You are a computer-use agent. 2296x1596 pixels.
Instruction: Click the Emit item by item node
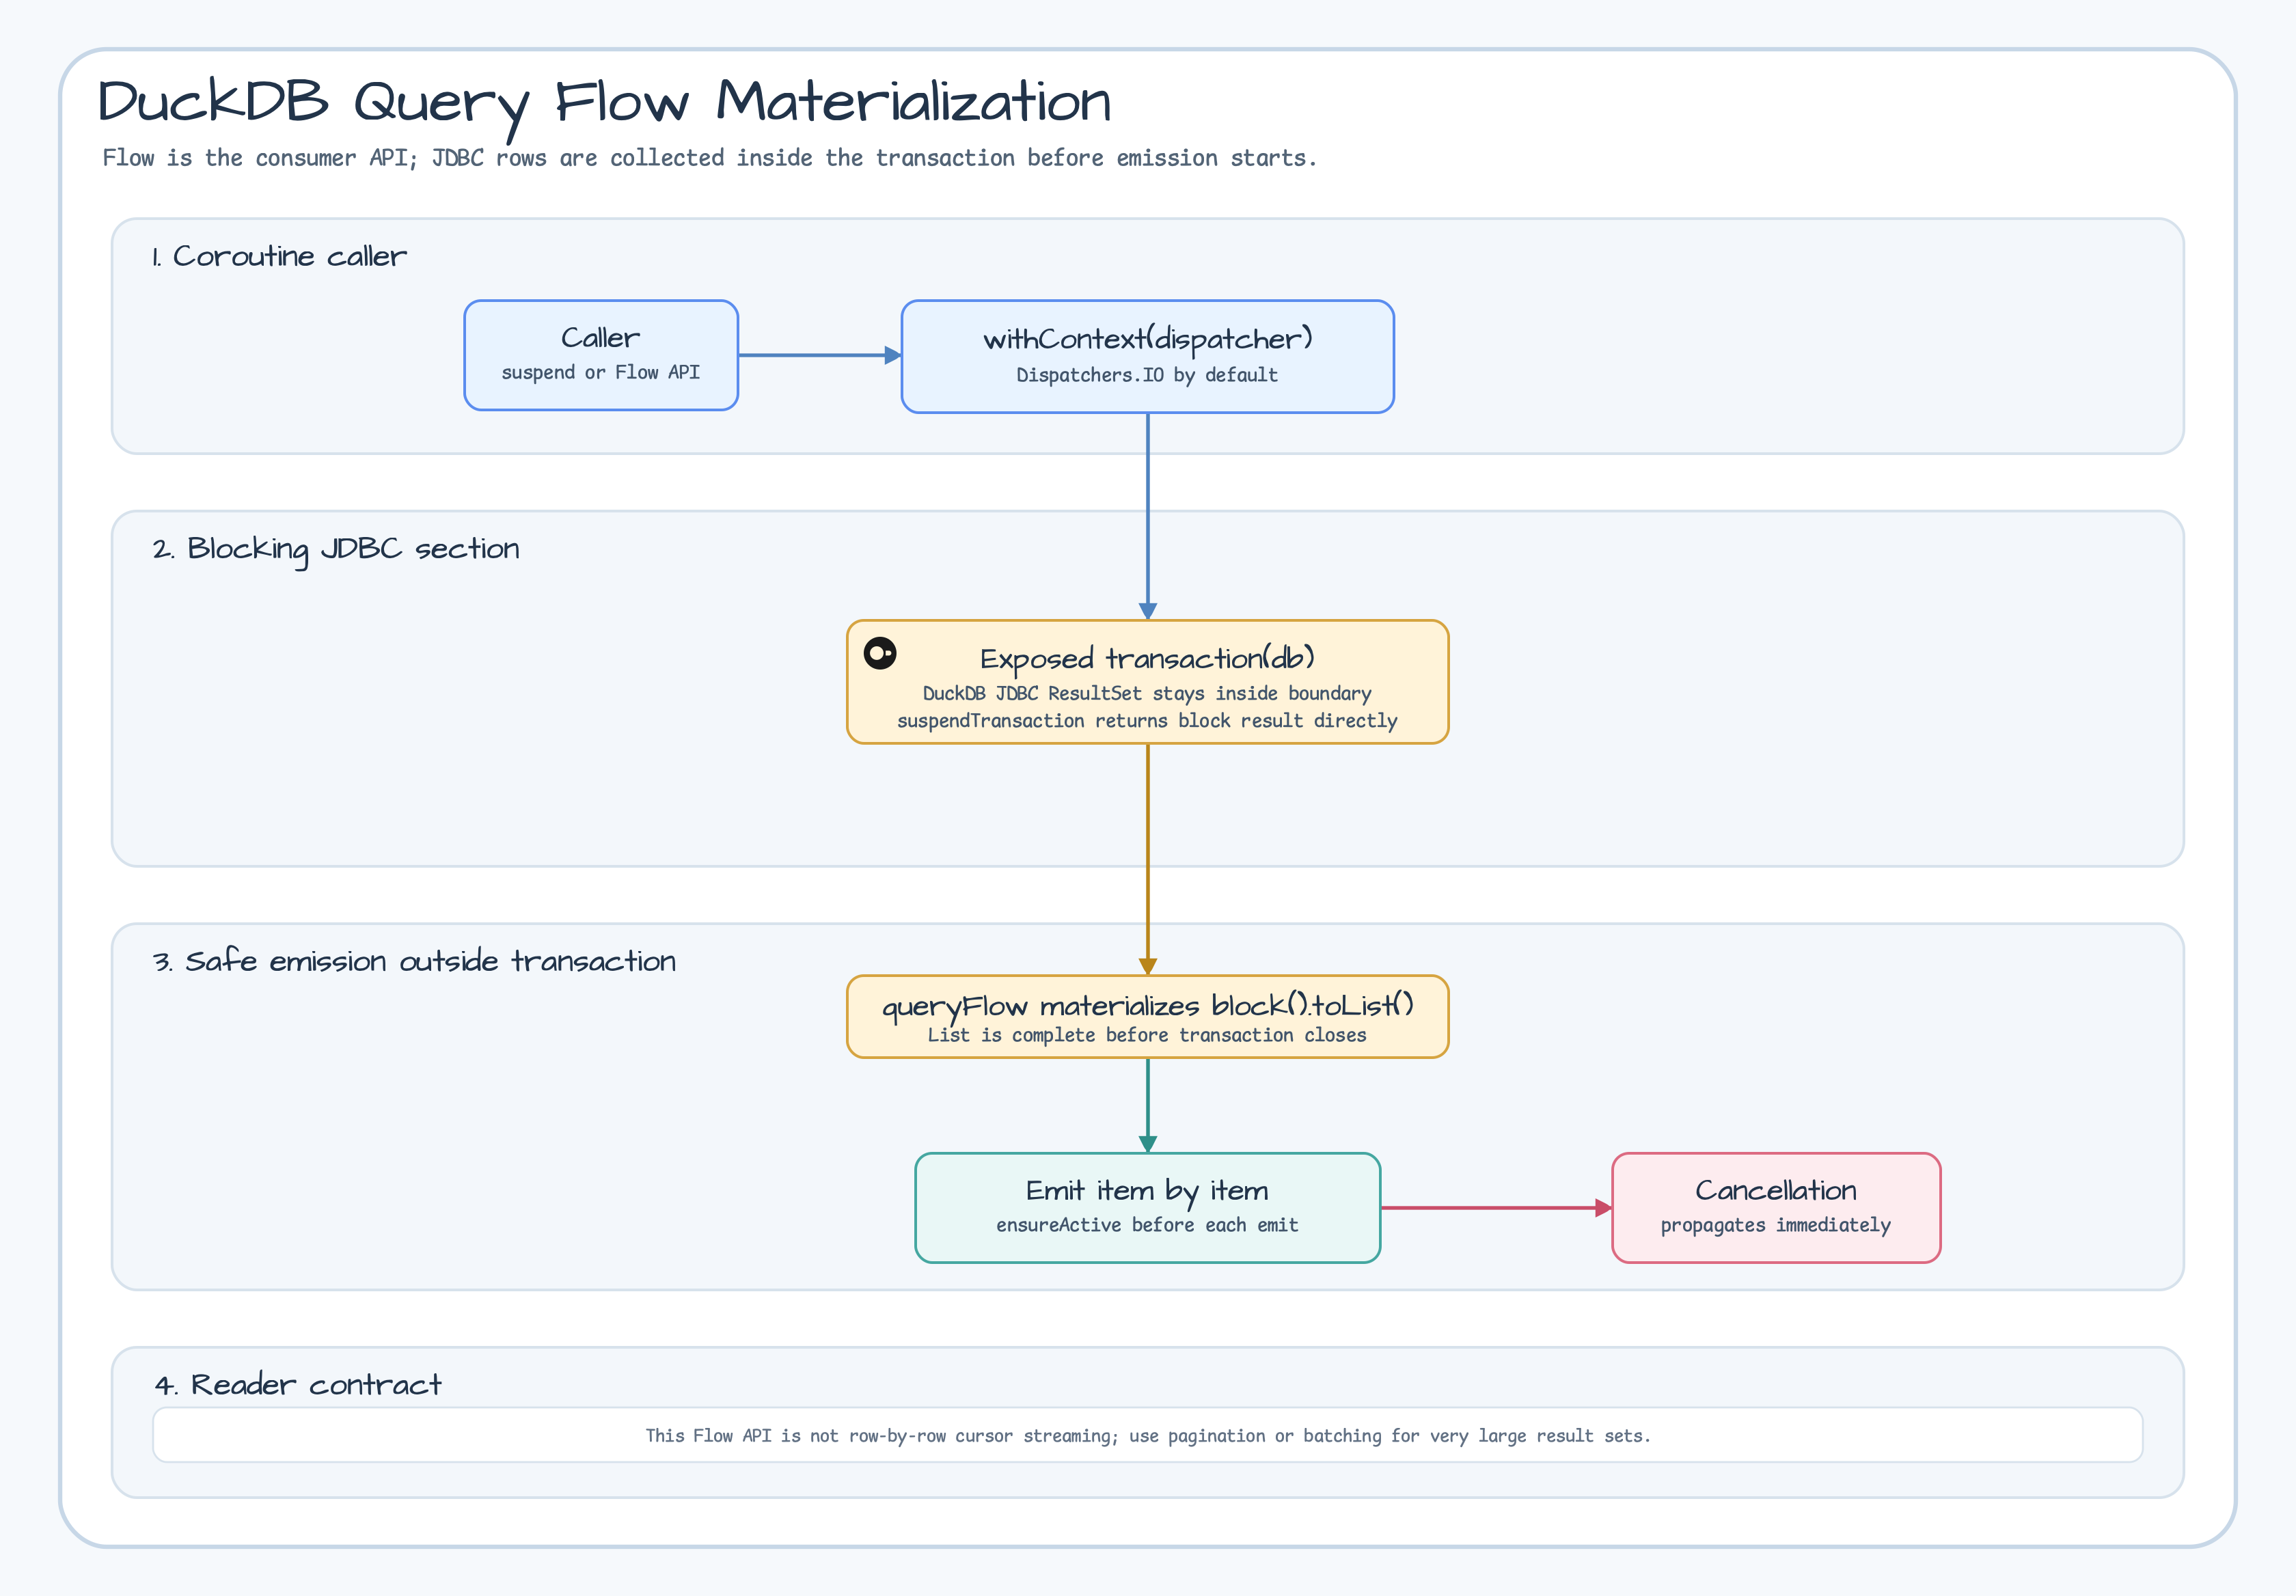(x=1147, y=1207)
